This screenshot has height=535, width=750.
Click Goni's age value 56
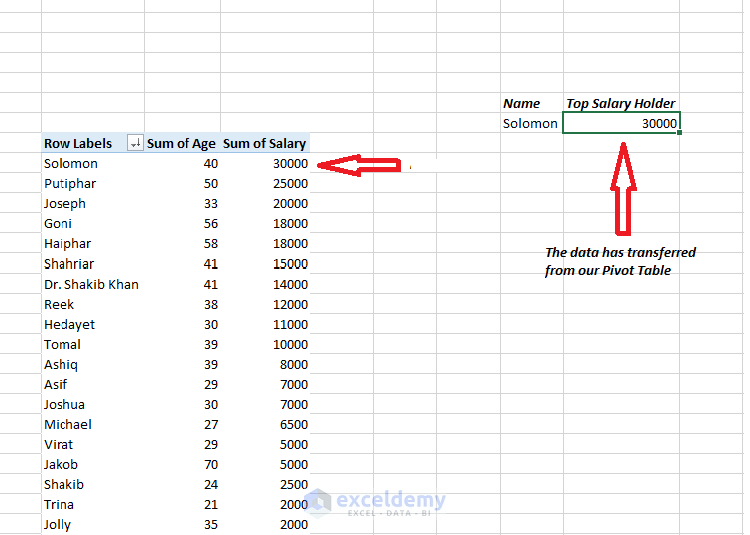point(210,224)
